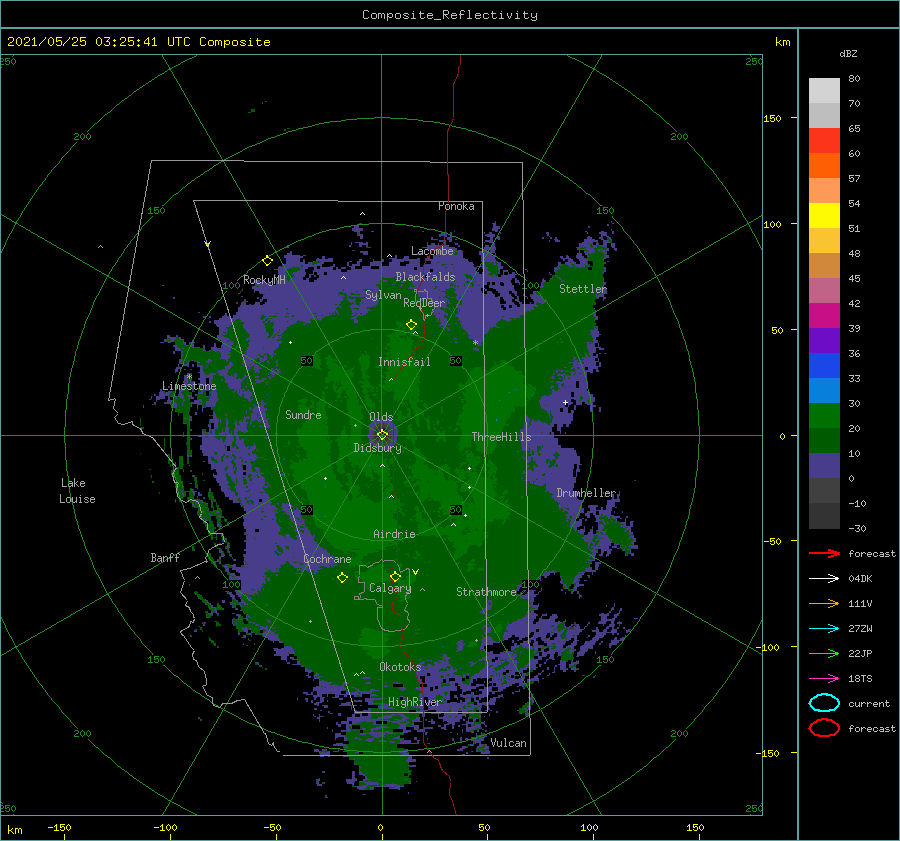Viewport: 900px width, 841px height.
Task: Click the Cochrane city label
Action: pos(327,559)
